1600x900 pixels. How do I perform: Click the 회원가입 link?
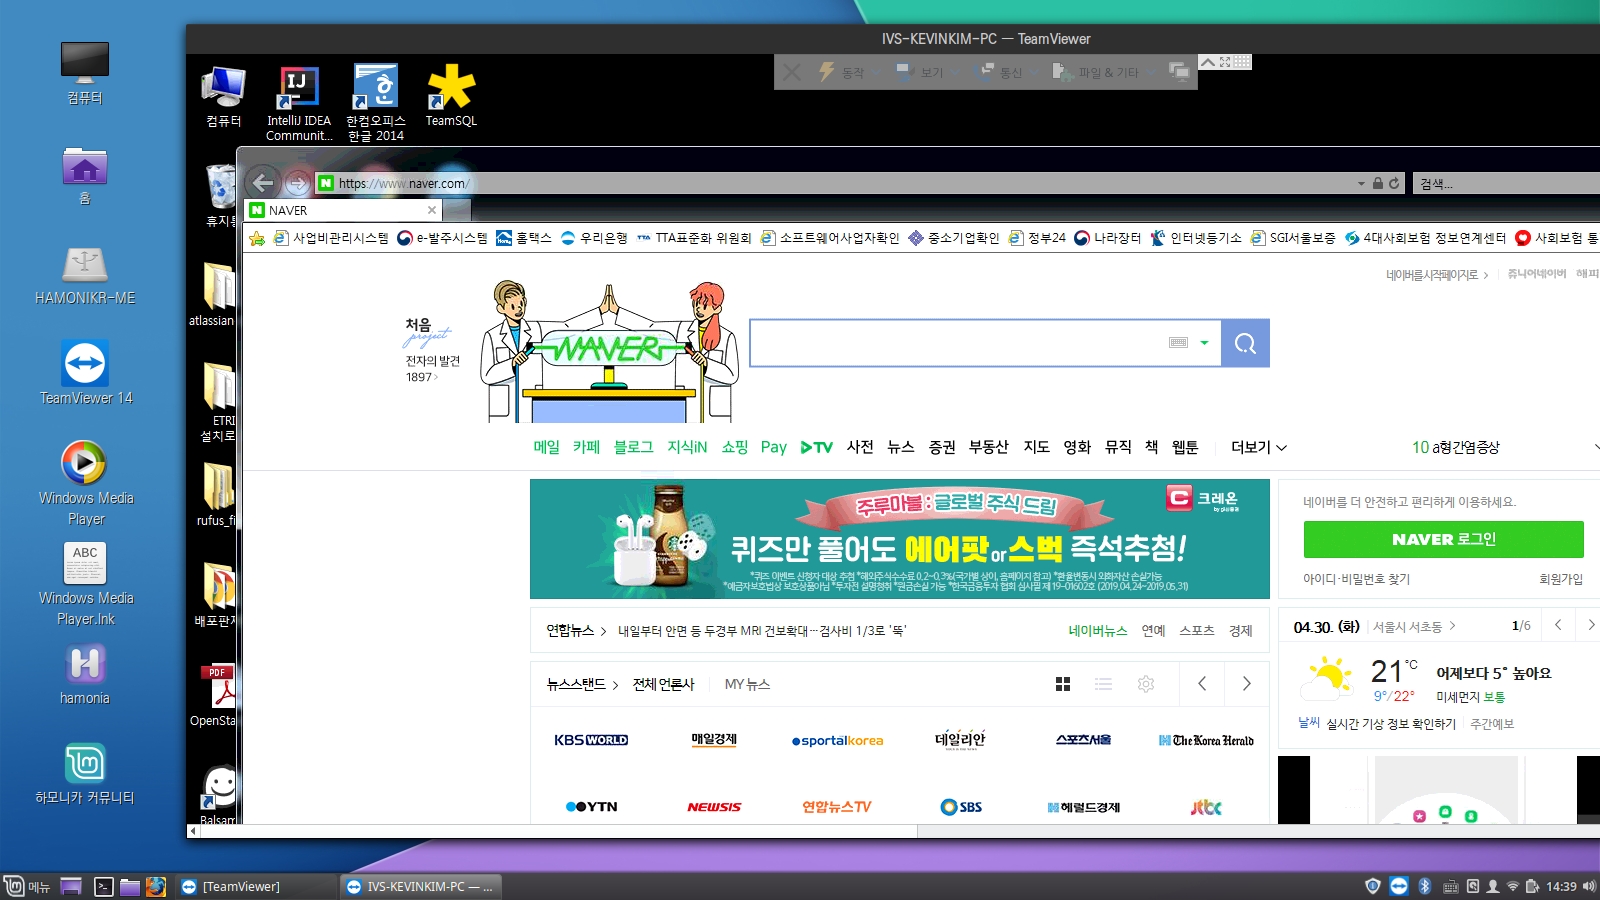[1560, 579]
